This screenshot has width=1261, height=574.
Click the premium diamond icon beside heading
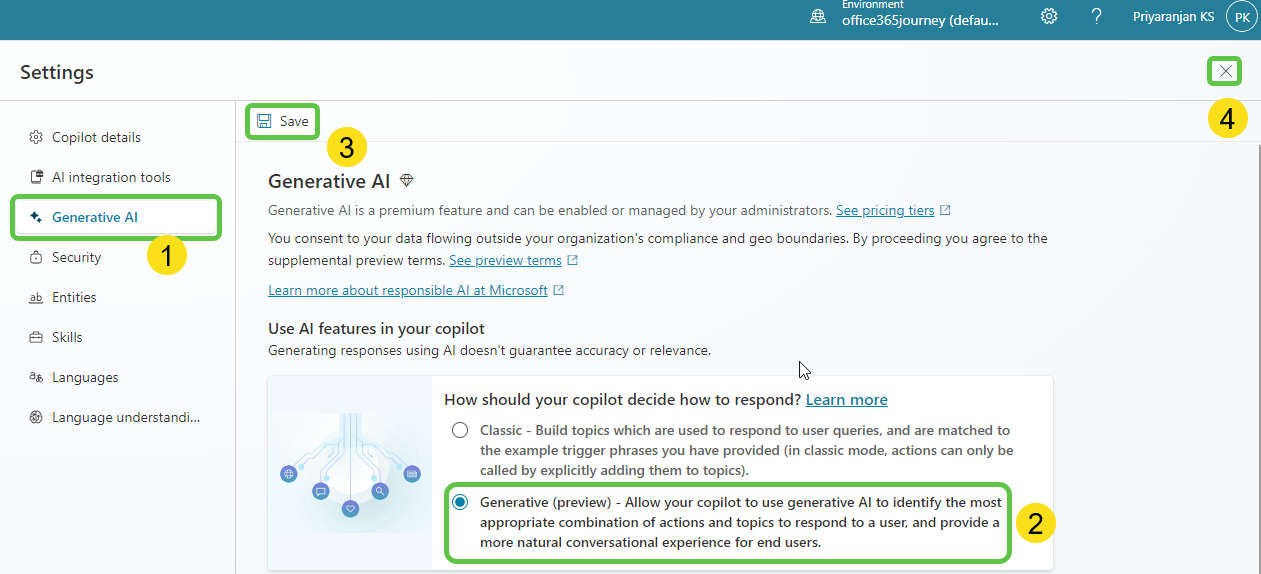point(406,180)
